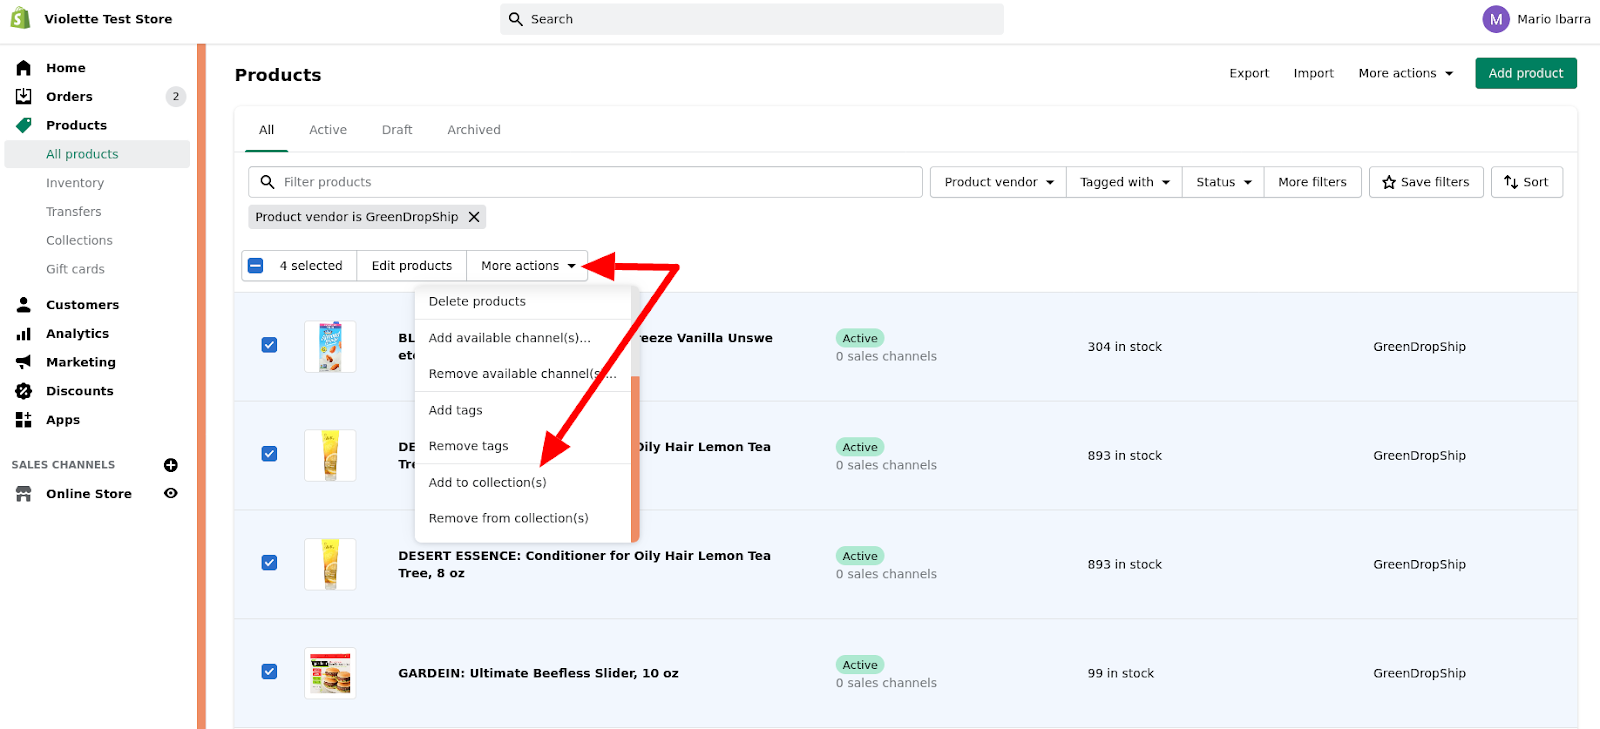This screenshot has height=729, width=1600.
Task: Choose Add tags
Action: click(455, 410)
